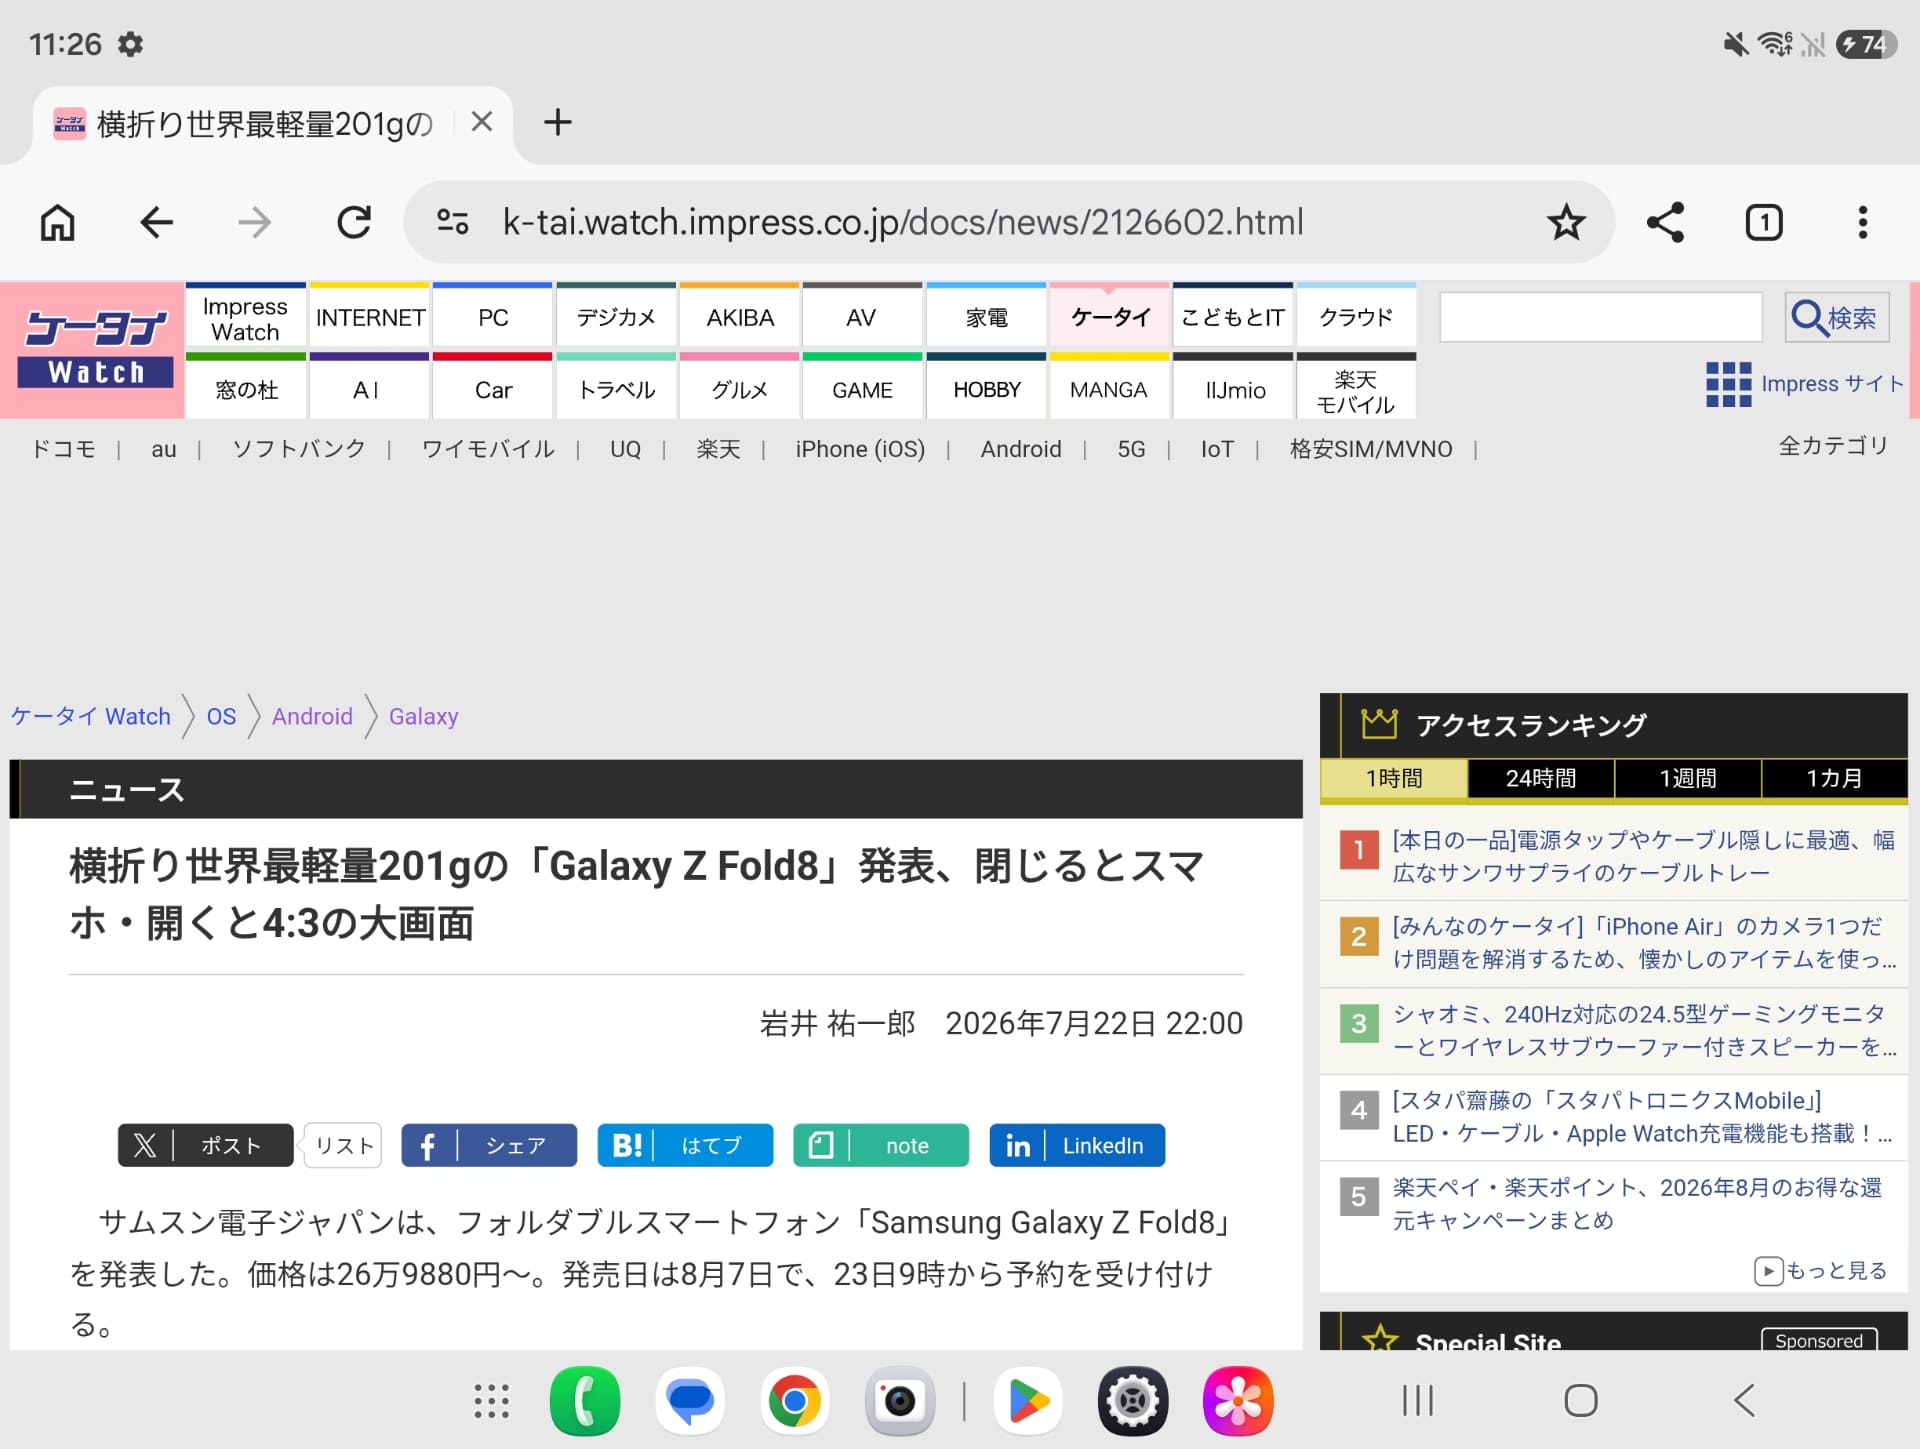Screen dimensions: 1920x1449
Task: Launch the Camera app in dock
Action: tap(900, 1401)
